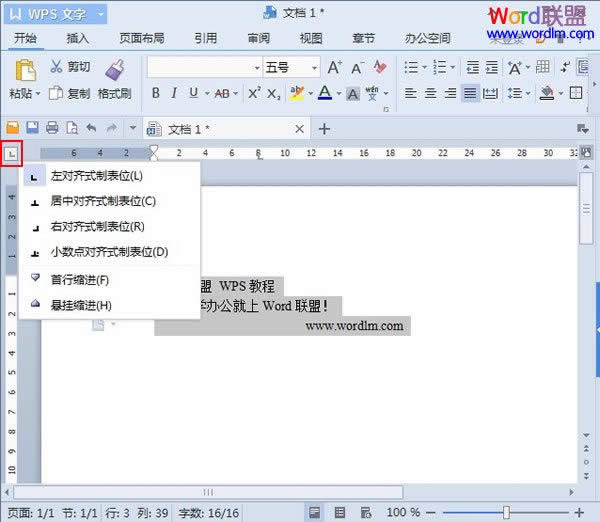The height and width of the screenshot is (522, 600).
Task: Select 居中对齐式制表位(C) menu item
Action: click(x=110, y=201)
